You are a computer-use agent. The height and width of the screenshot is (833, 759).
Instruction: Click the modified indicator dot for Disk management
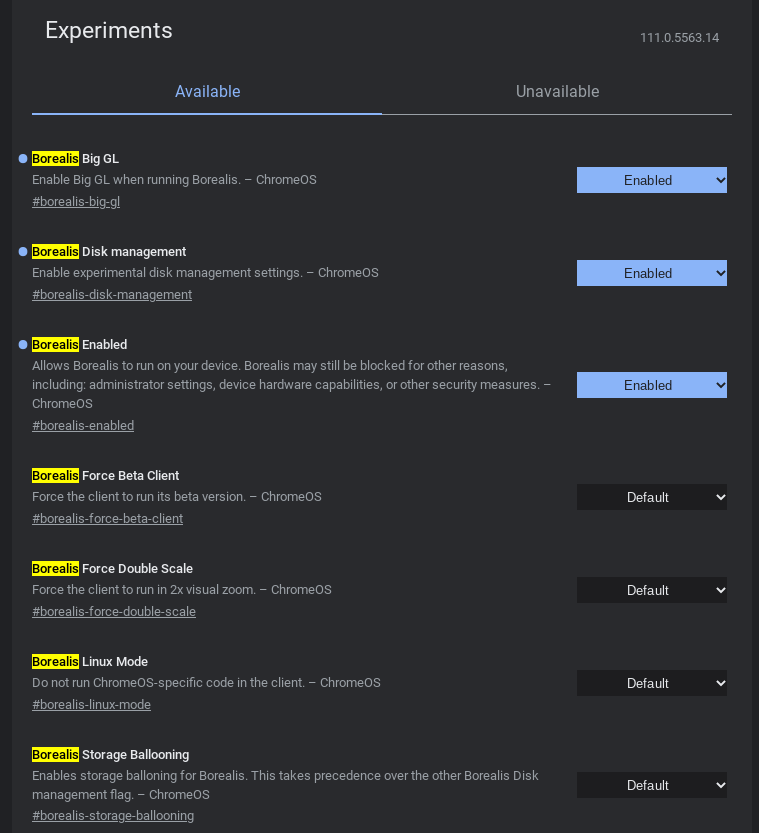23,251
